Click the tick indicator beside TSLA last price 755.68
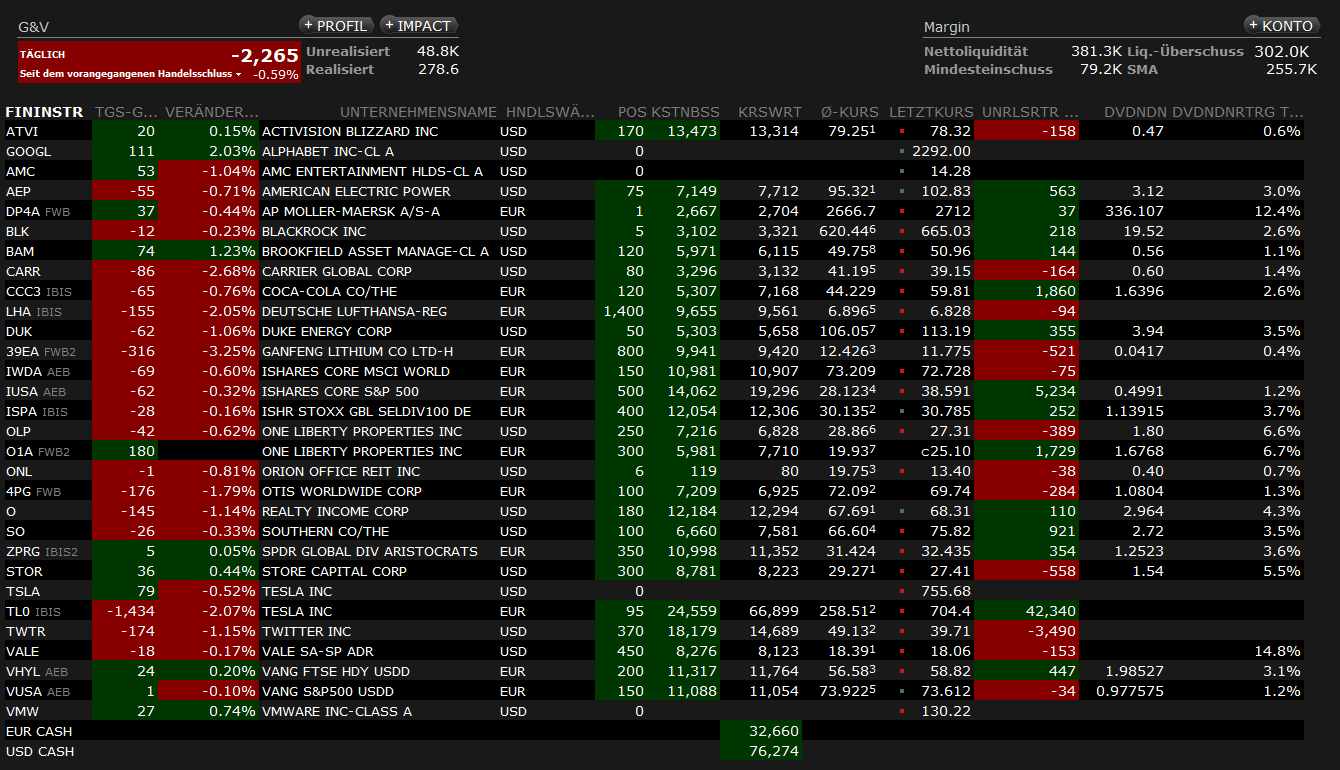Image resolution: width=1340 pixels, height=770 pixels. (901, 592)
